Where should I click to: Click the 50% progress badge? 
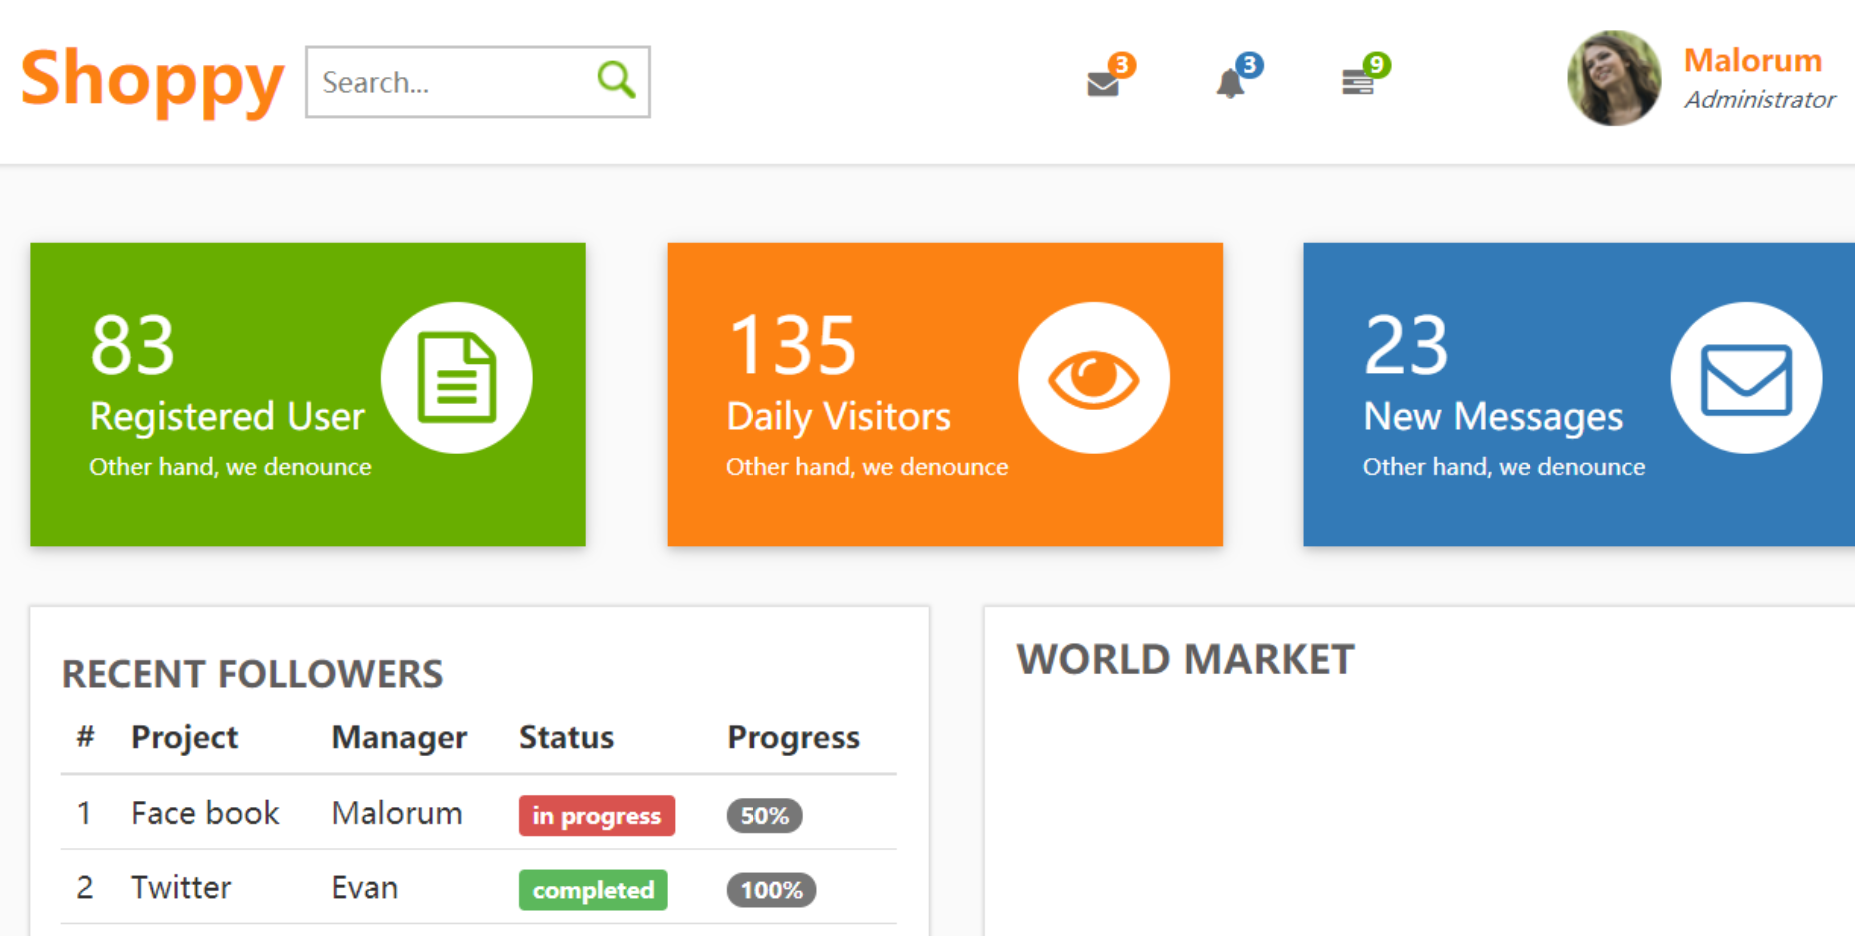(x=764, y=816)
